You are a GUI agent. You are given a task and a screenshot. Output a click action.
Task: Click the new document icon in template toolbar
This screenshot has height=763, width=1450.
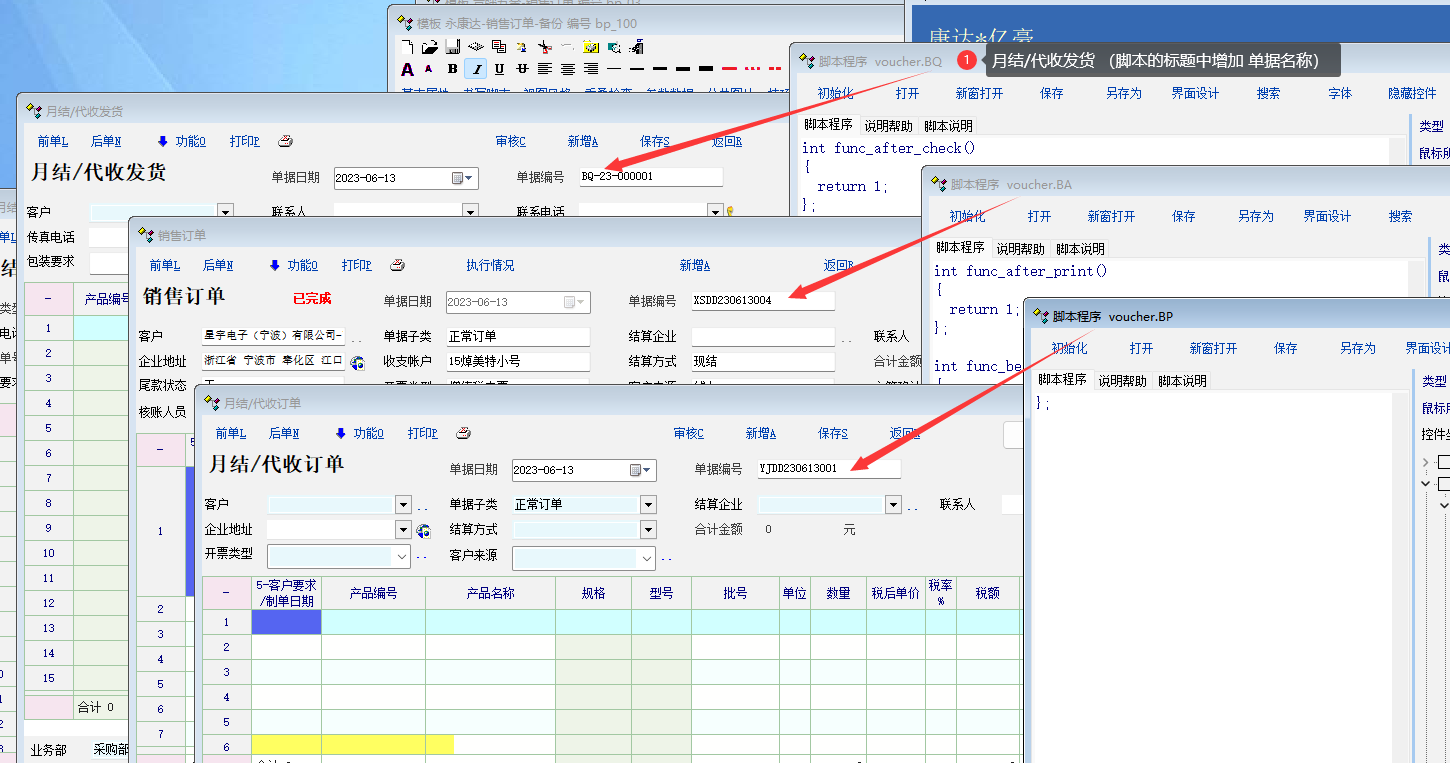(407, 47)
